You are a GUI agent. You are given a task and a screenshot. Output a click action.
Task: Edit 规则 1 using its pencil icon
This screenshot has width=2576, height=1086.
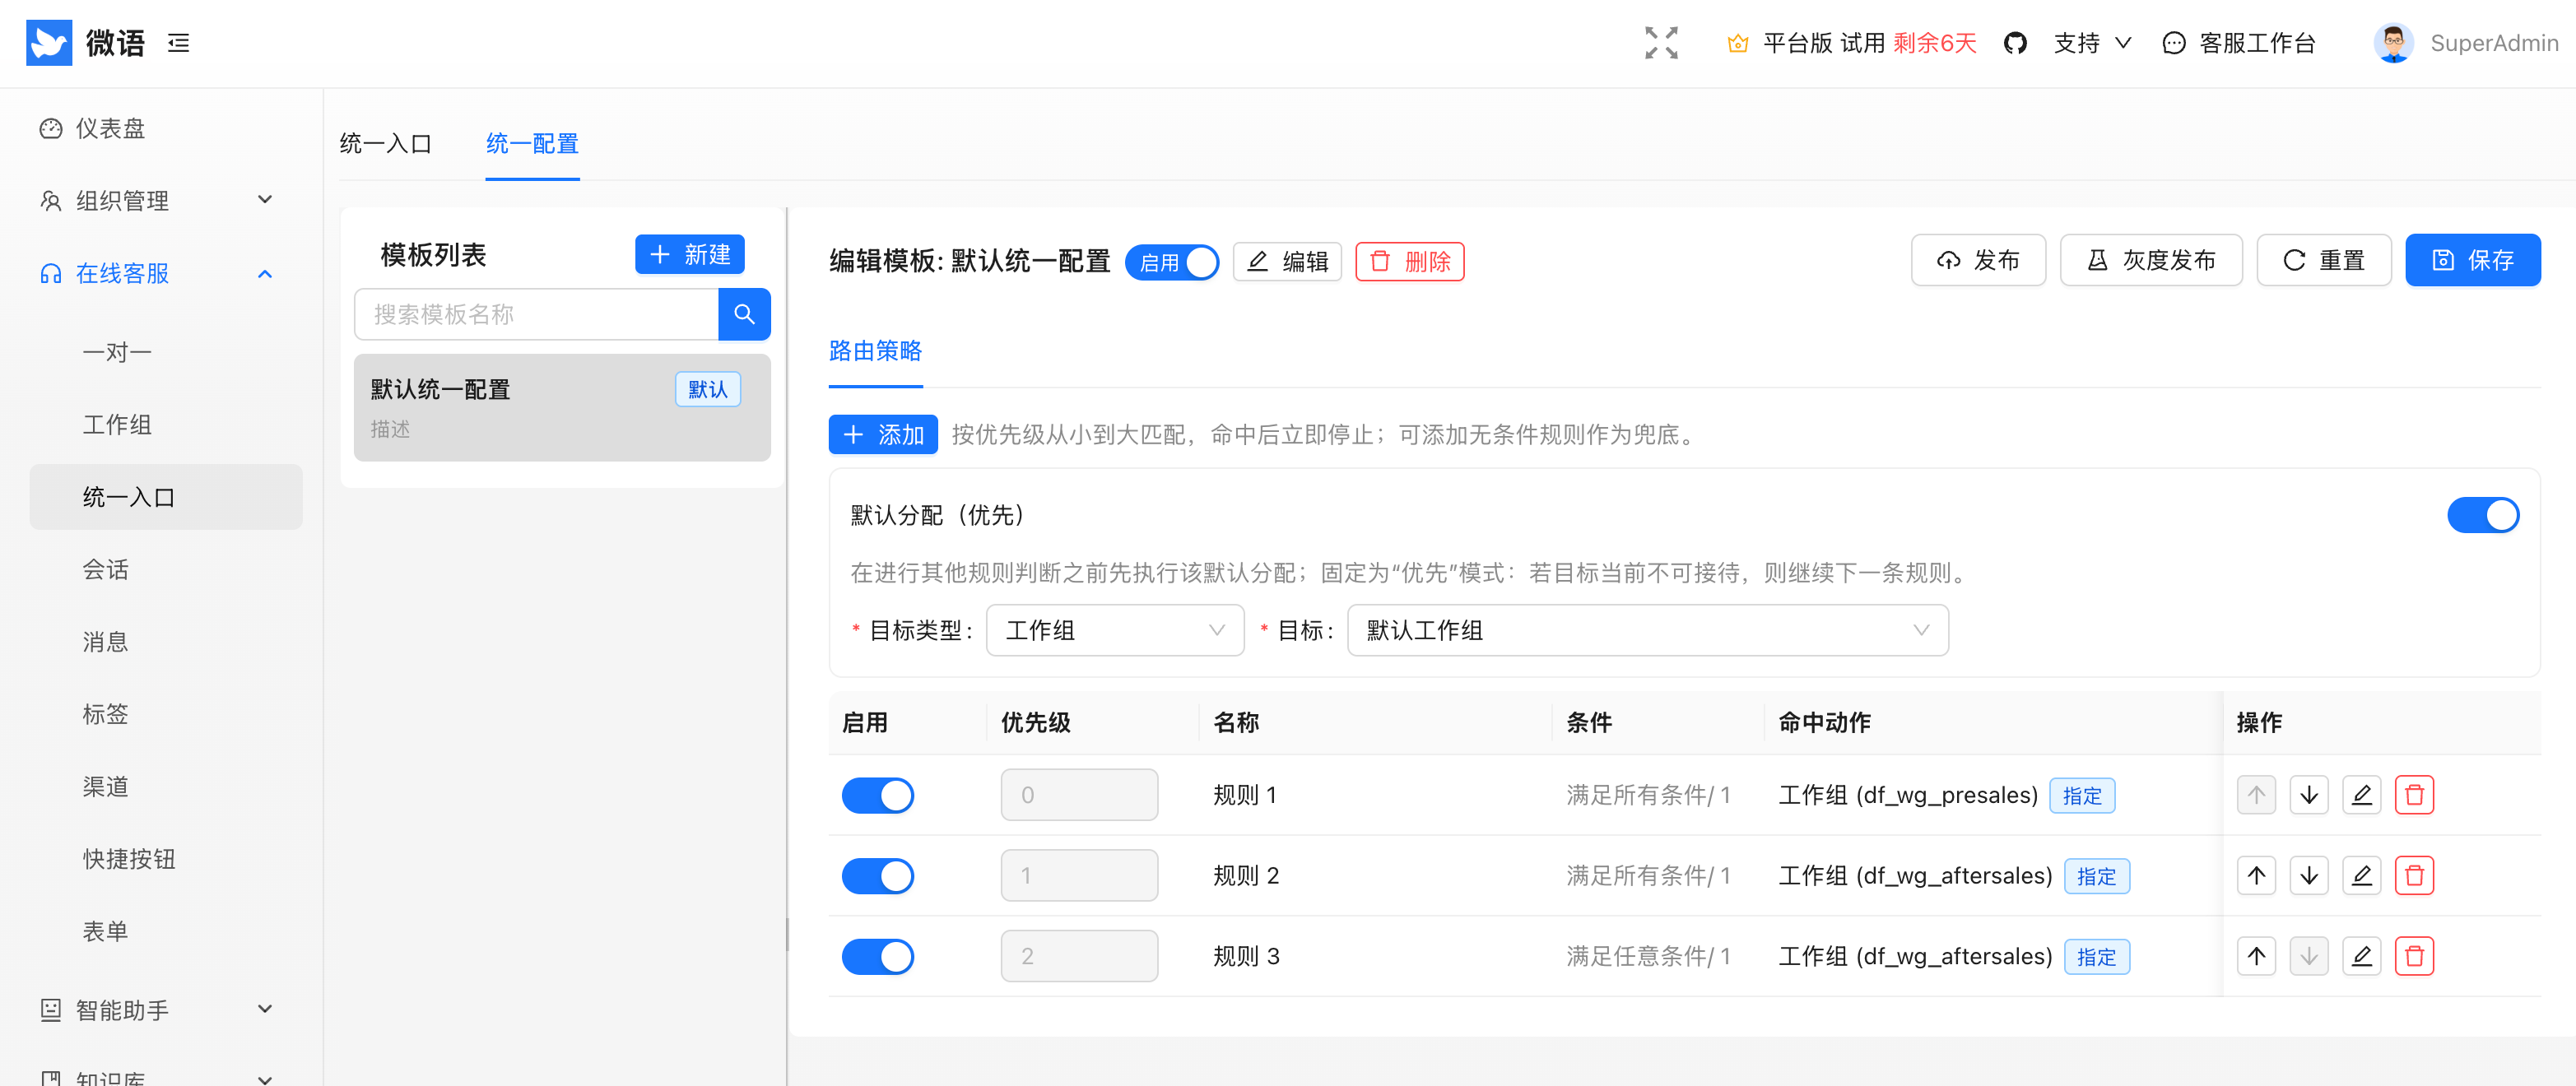click(x=2362, y=794)
